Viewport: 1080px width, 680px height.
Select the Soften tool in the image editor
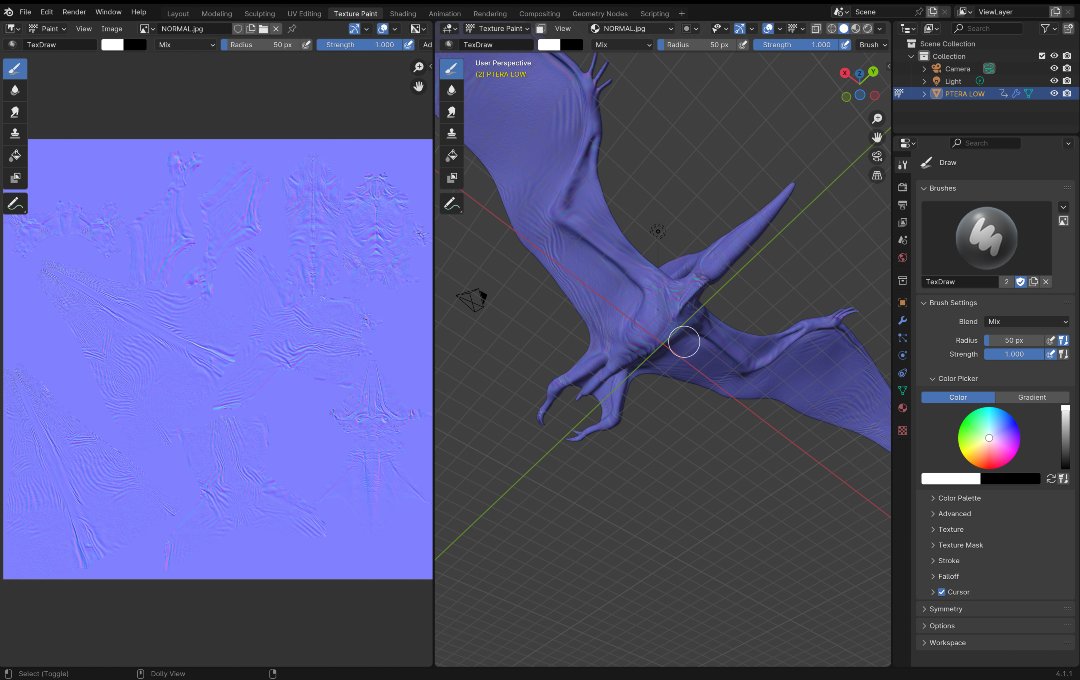(x=15, y=90)
